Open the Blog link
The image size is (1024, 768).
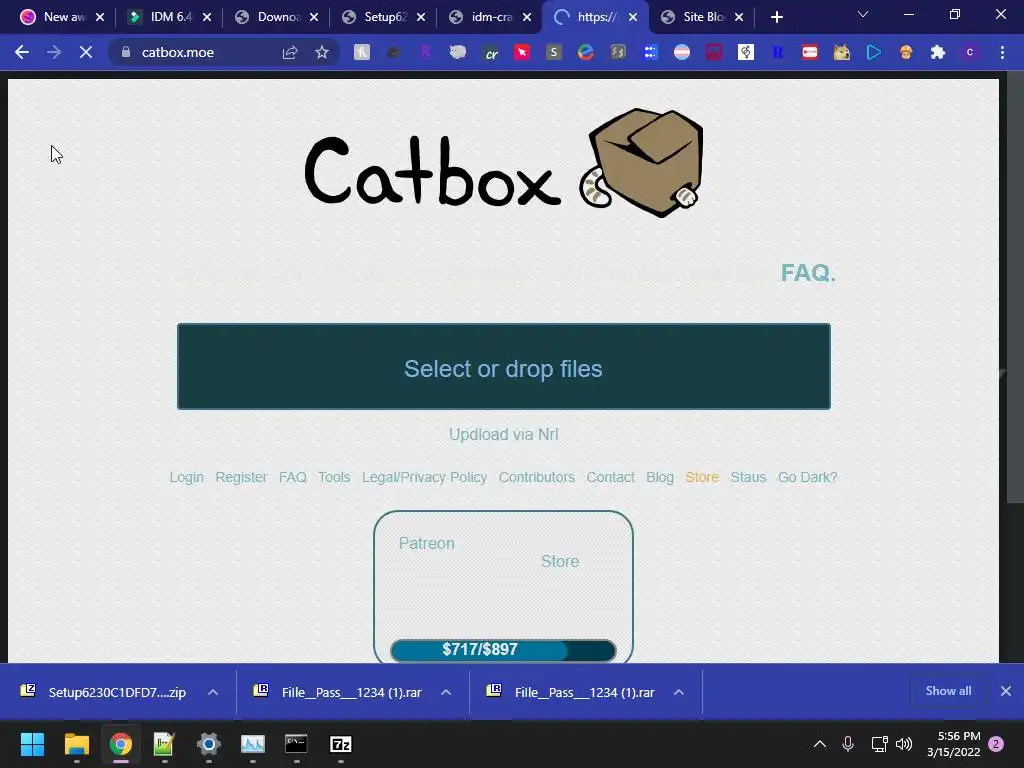point(660,477)
